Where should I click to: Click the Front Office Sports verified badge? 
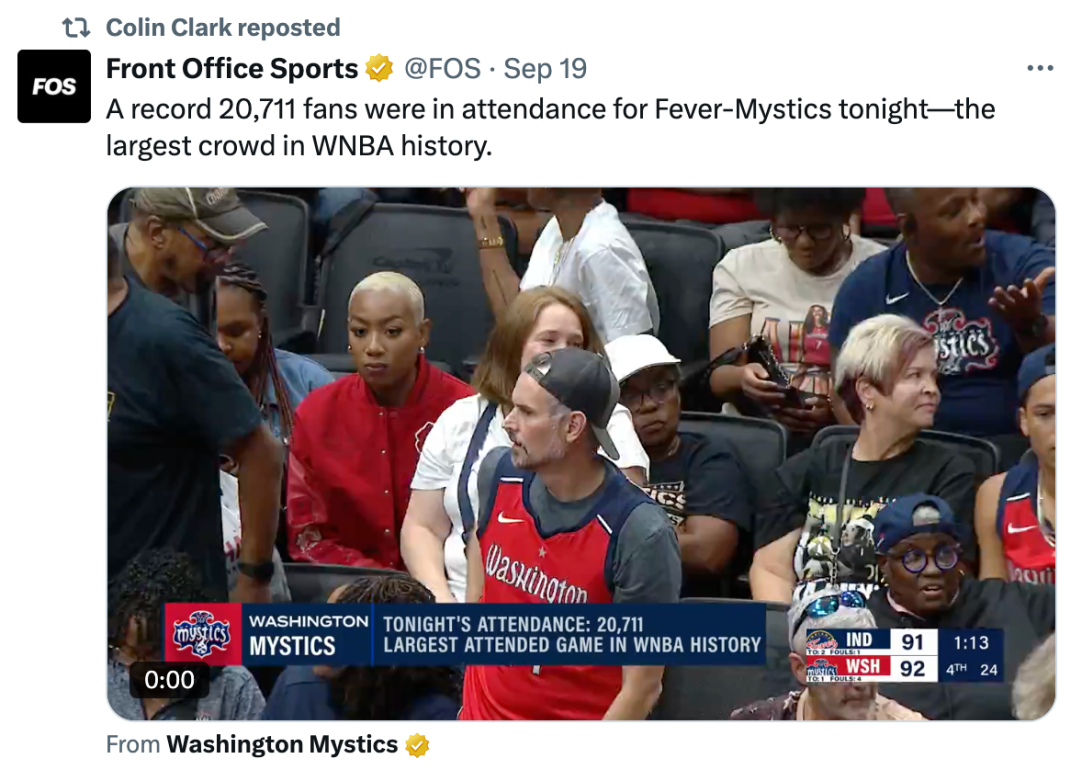379,68
